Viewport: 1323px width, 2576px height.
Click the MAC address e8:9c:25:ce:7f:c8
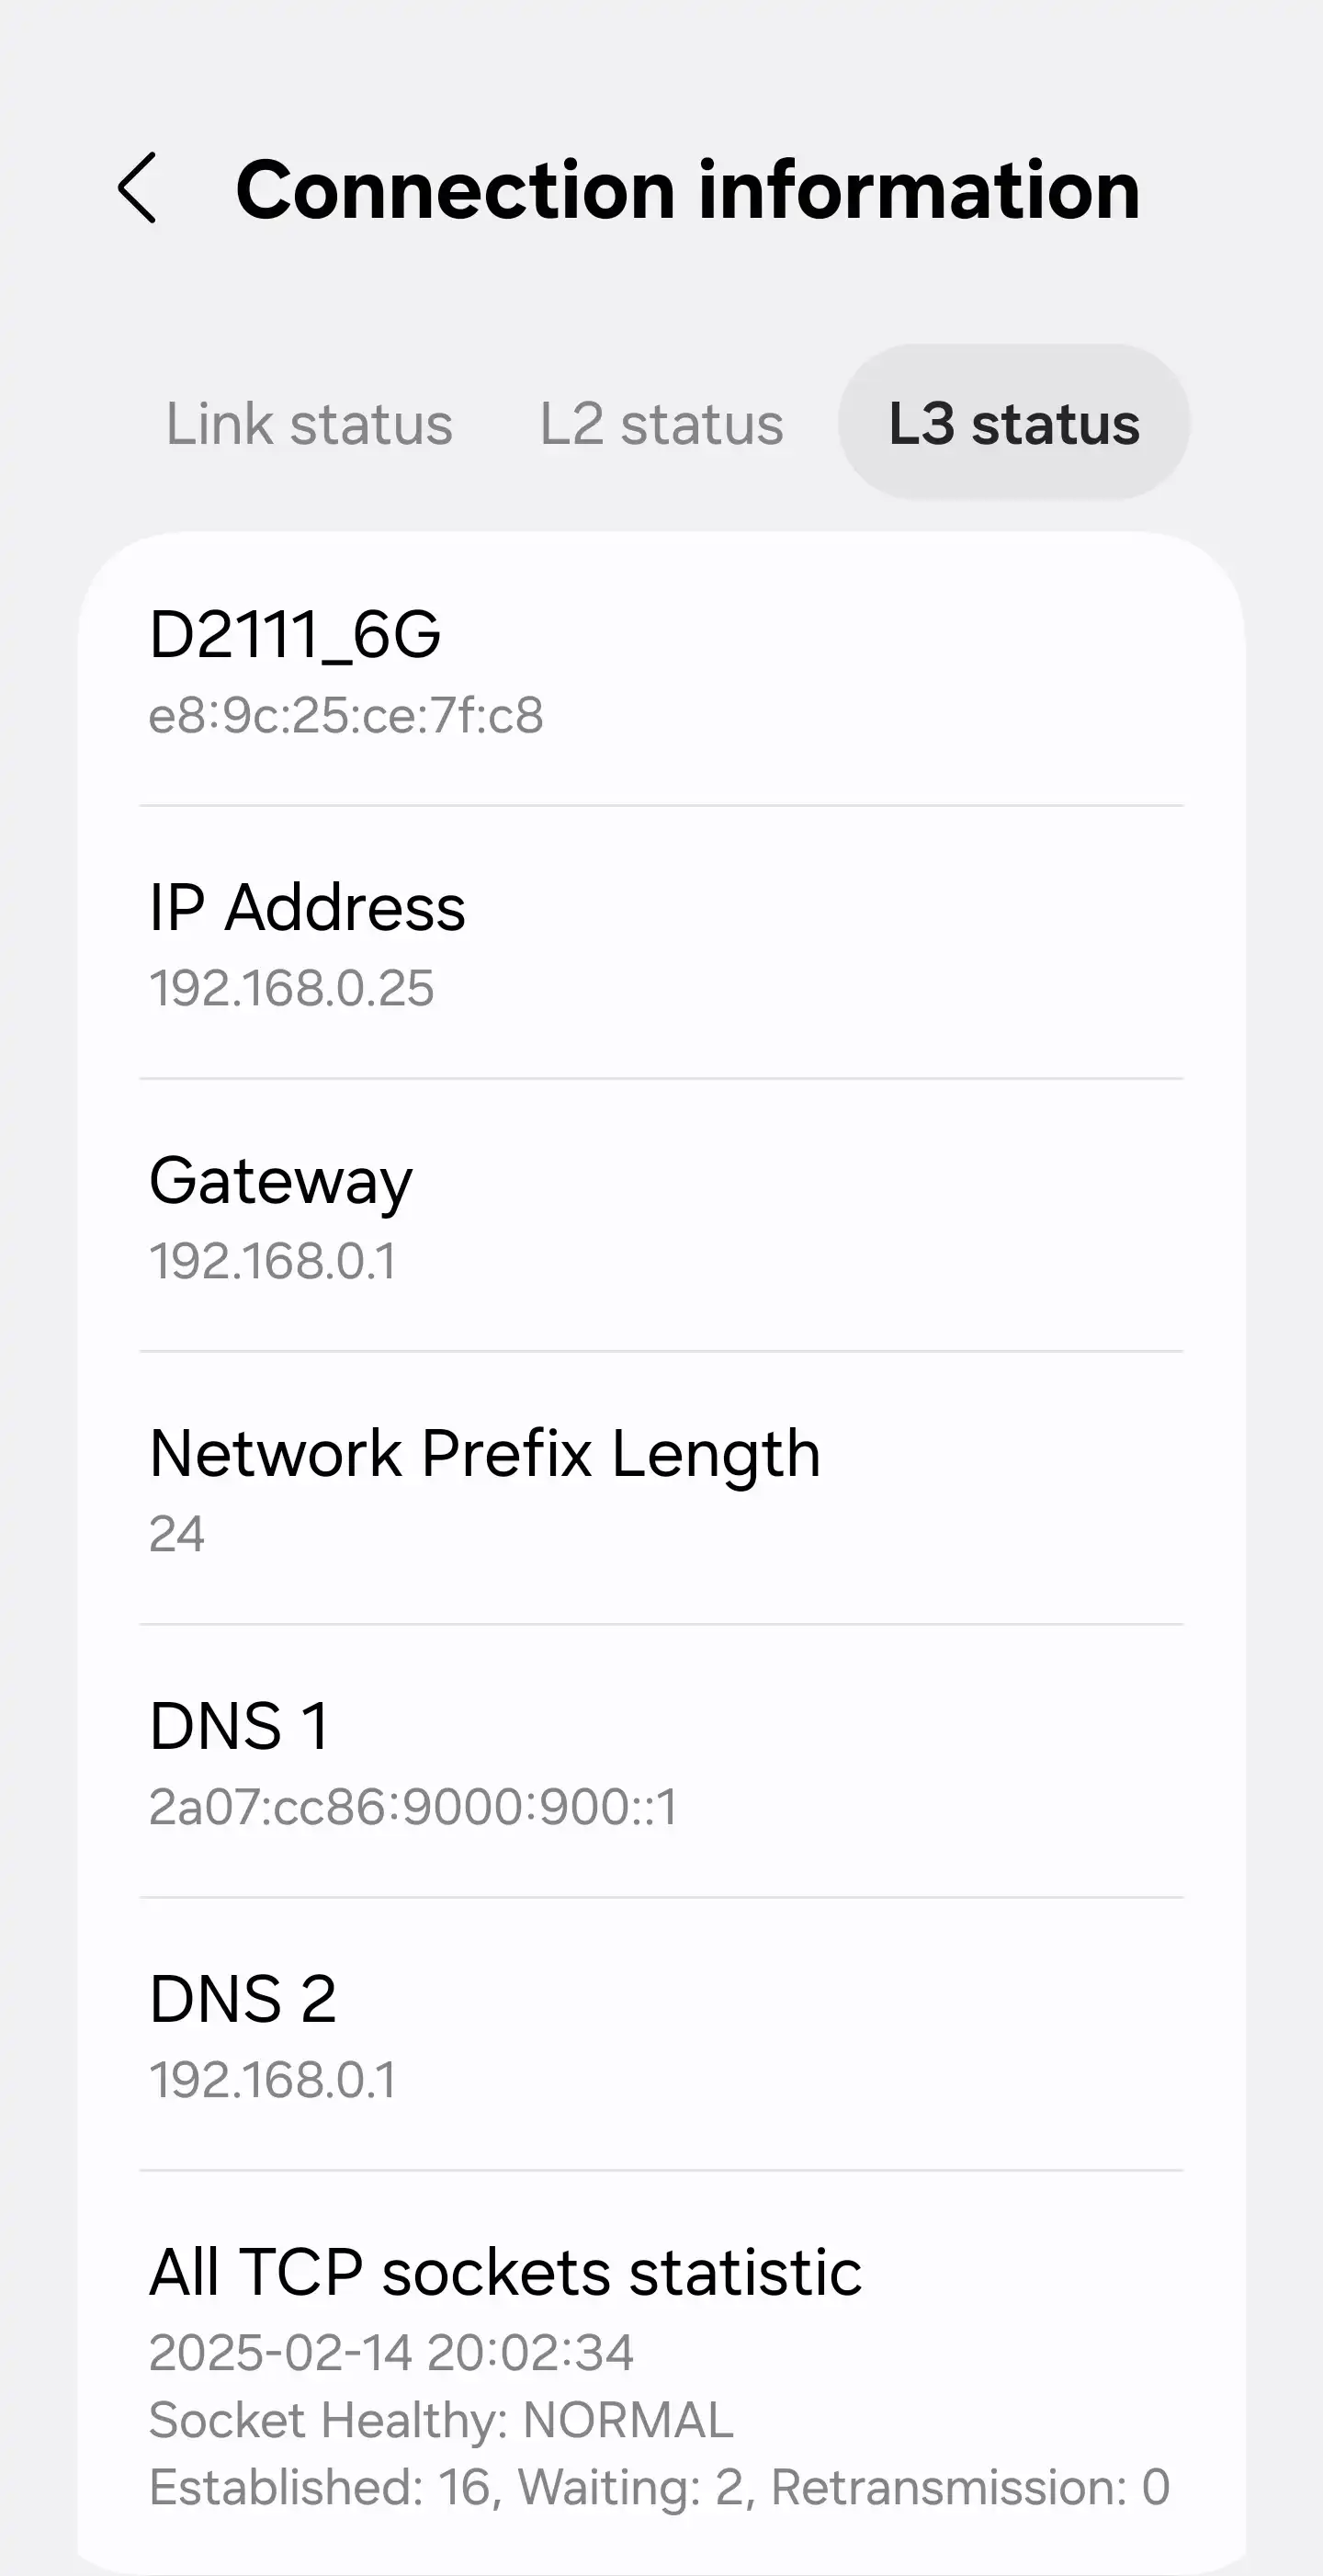(346, 716)
